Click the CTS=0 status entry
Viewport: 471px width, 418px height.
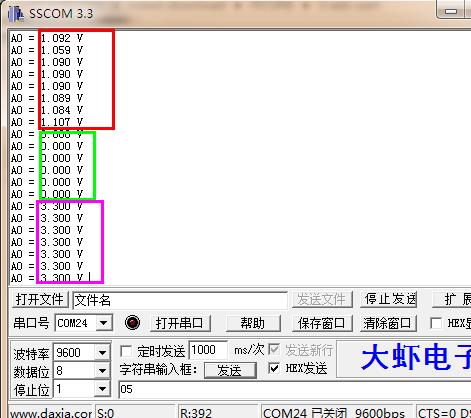(437, 414)
